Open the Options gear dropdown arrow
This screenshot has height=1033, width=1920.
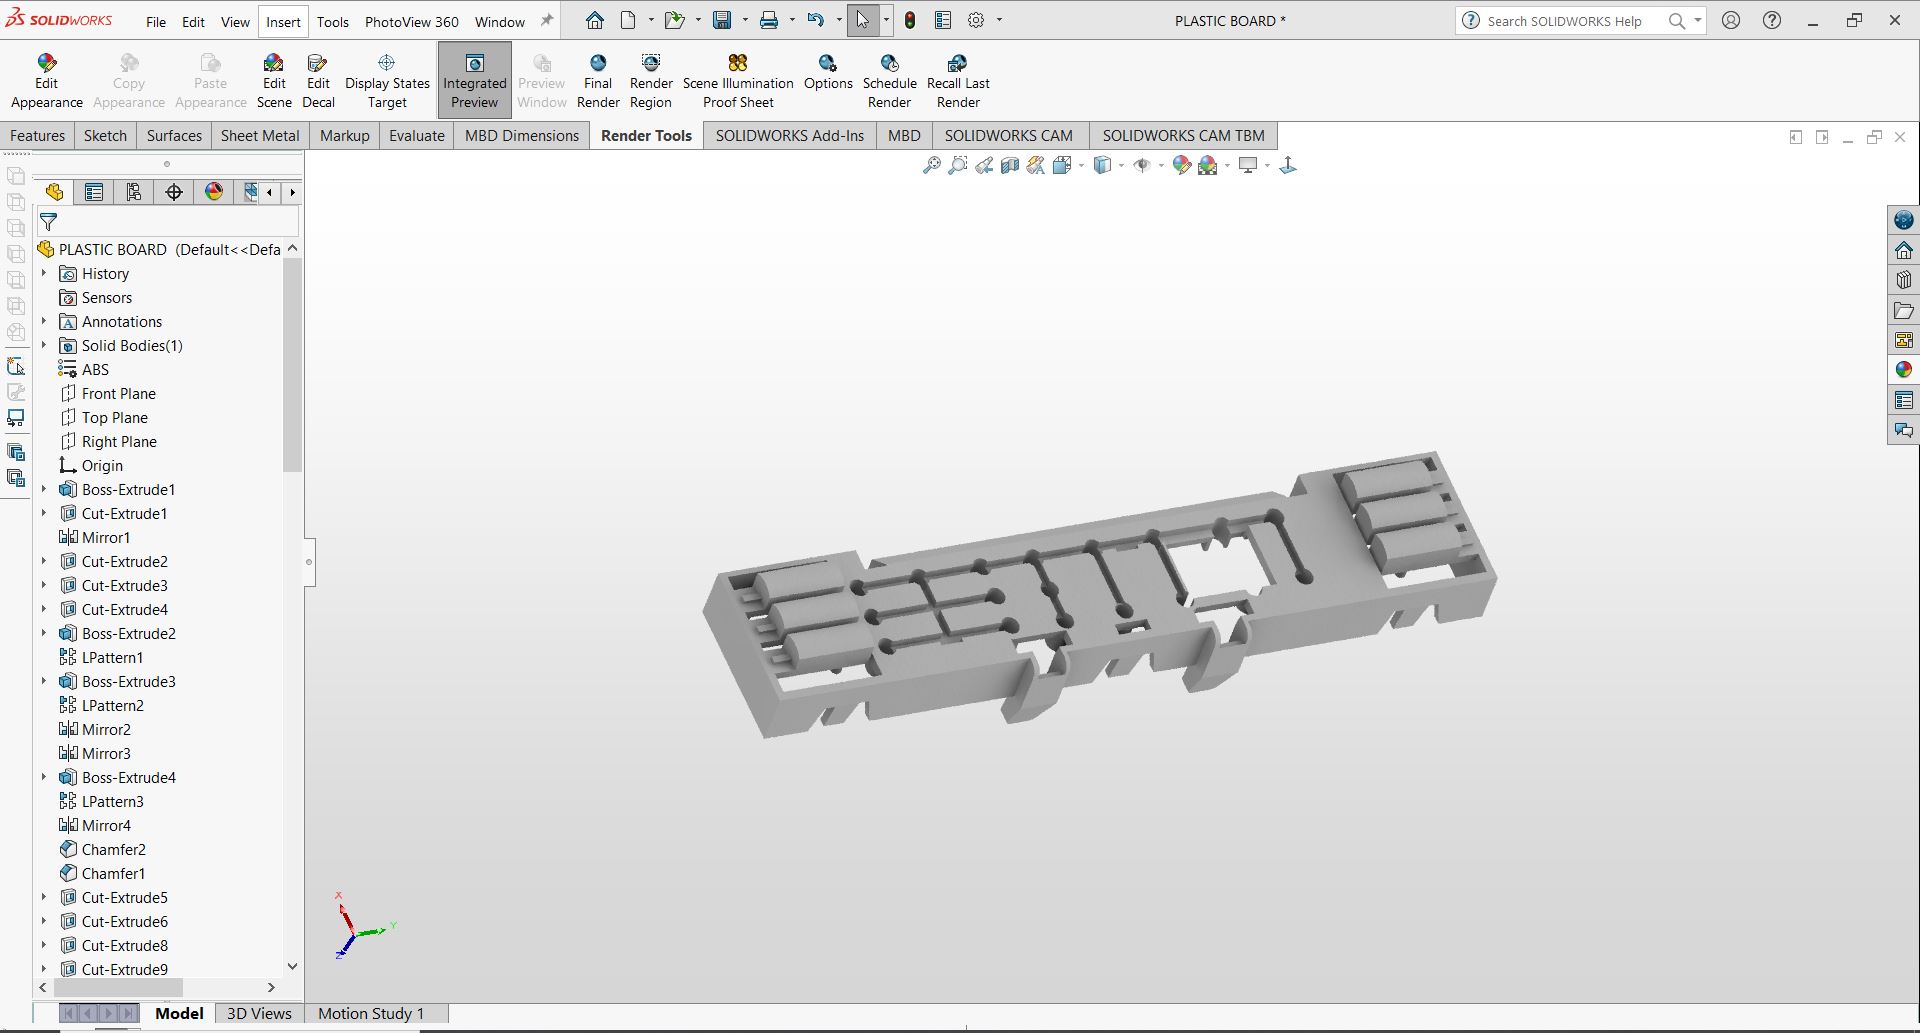999,20
